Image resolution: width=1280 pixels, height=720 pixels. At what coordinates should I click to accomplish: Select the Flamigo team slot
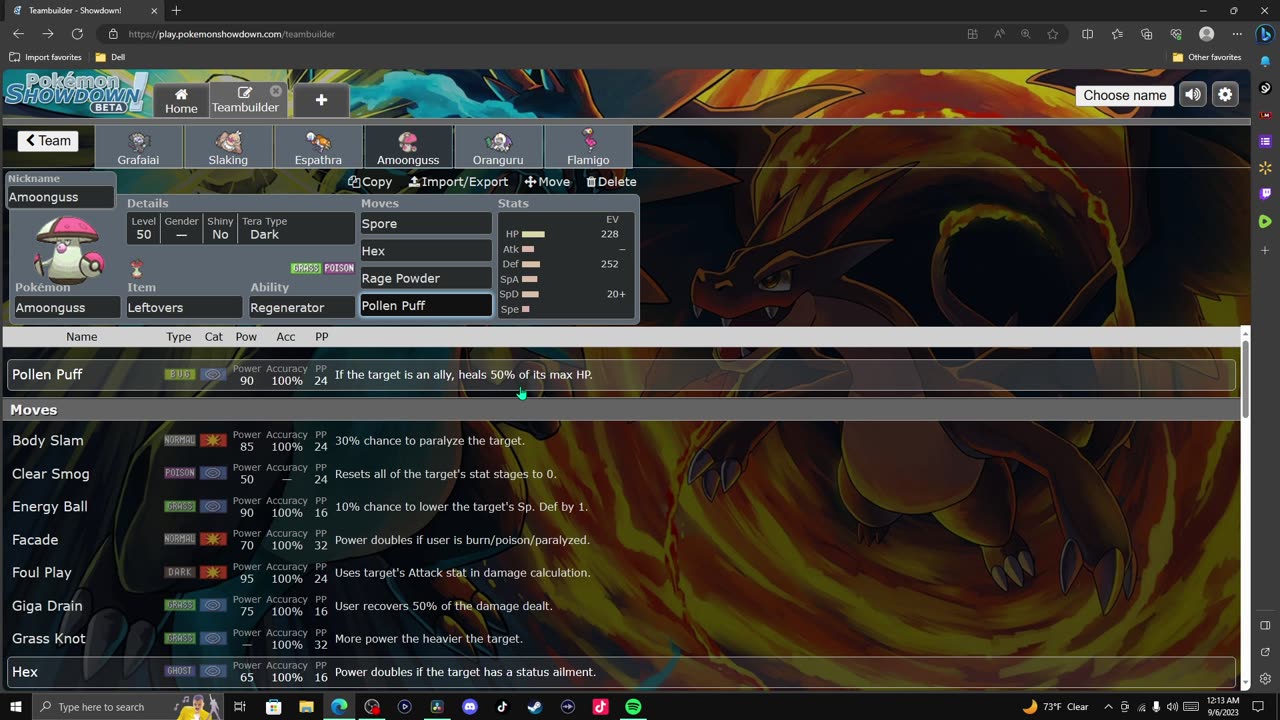pos(588,148)
